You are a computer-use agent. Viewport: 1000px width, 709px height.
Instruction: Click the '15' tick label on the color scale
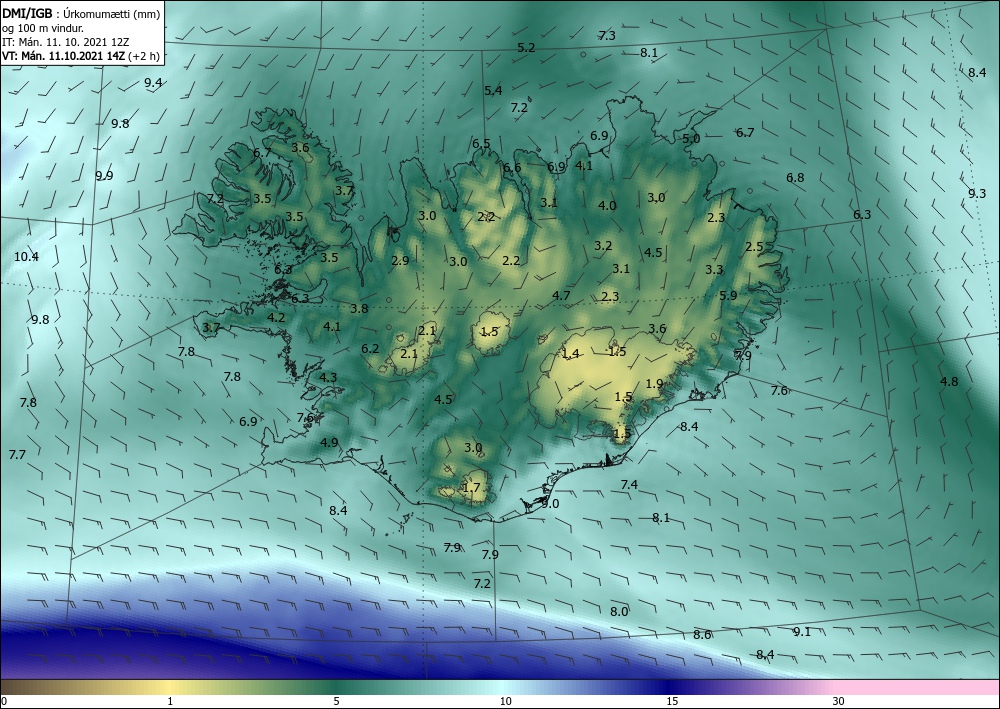tap(672, 701)
